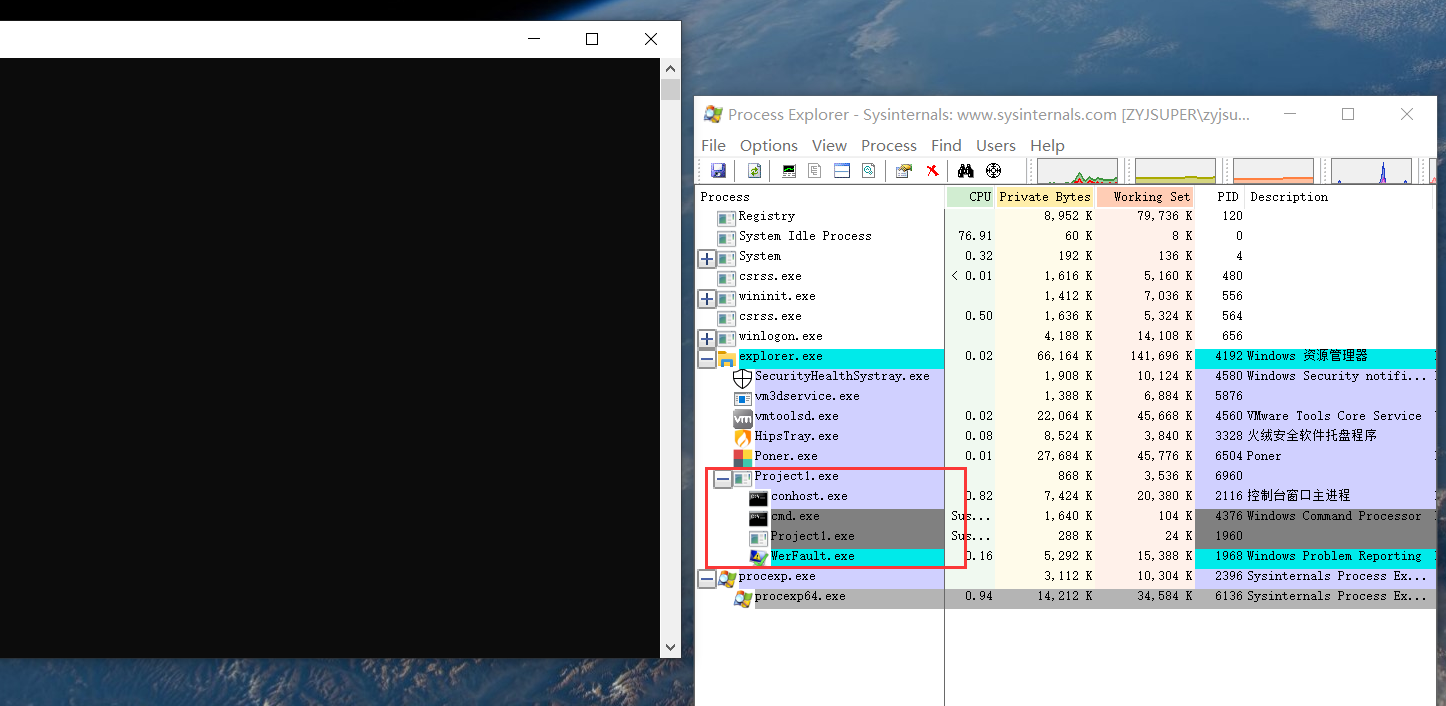The width and height of the screenshot is (1446, 706).
Task: Click the view DLLs/handles toolbar icon
Action: [868, 171]
